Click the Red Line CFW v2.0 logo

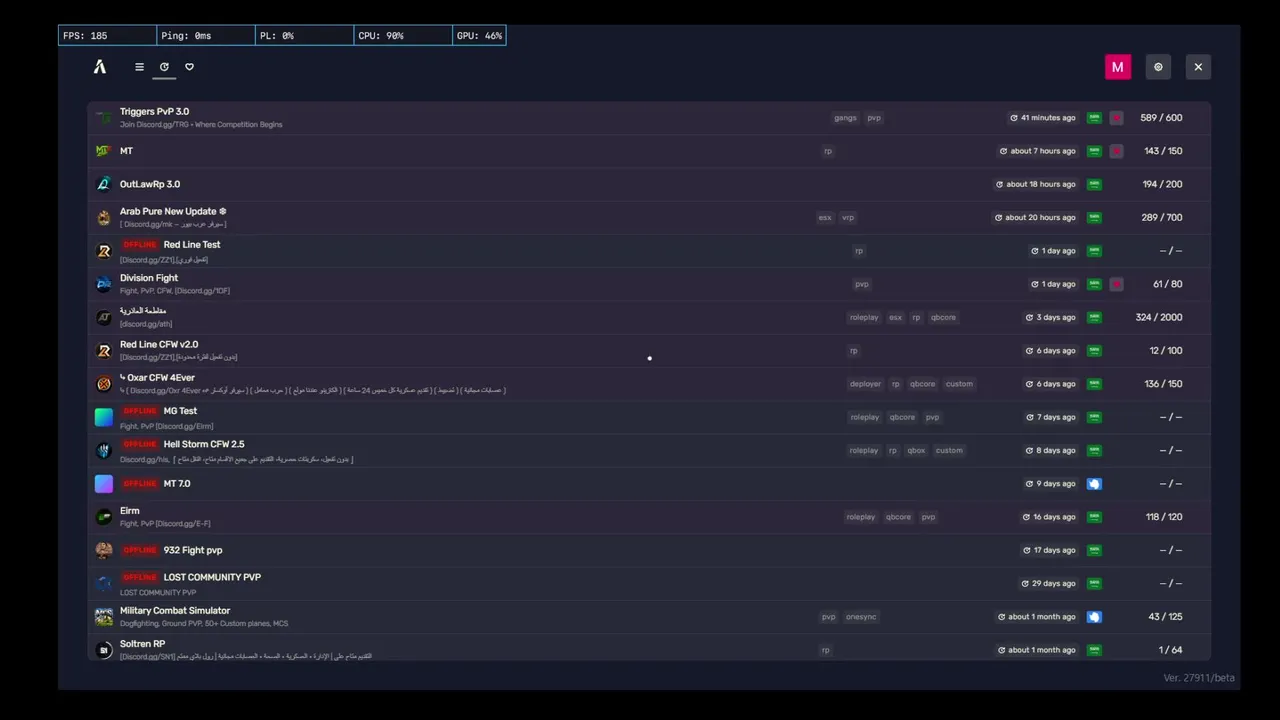(x=104, y=351)
